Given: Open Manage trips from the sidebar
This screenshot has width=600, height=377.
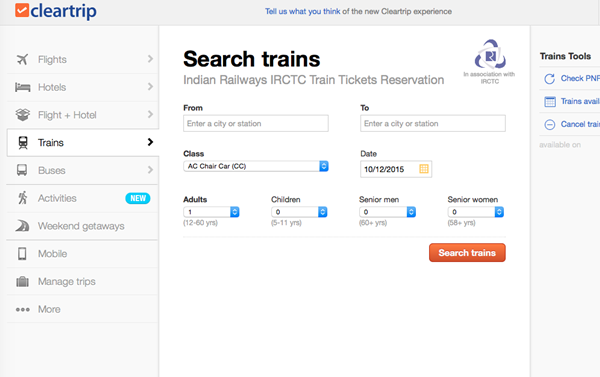Looking at the screenshot, I should [83, 281].
